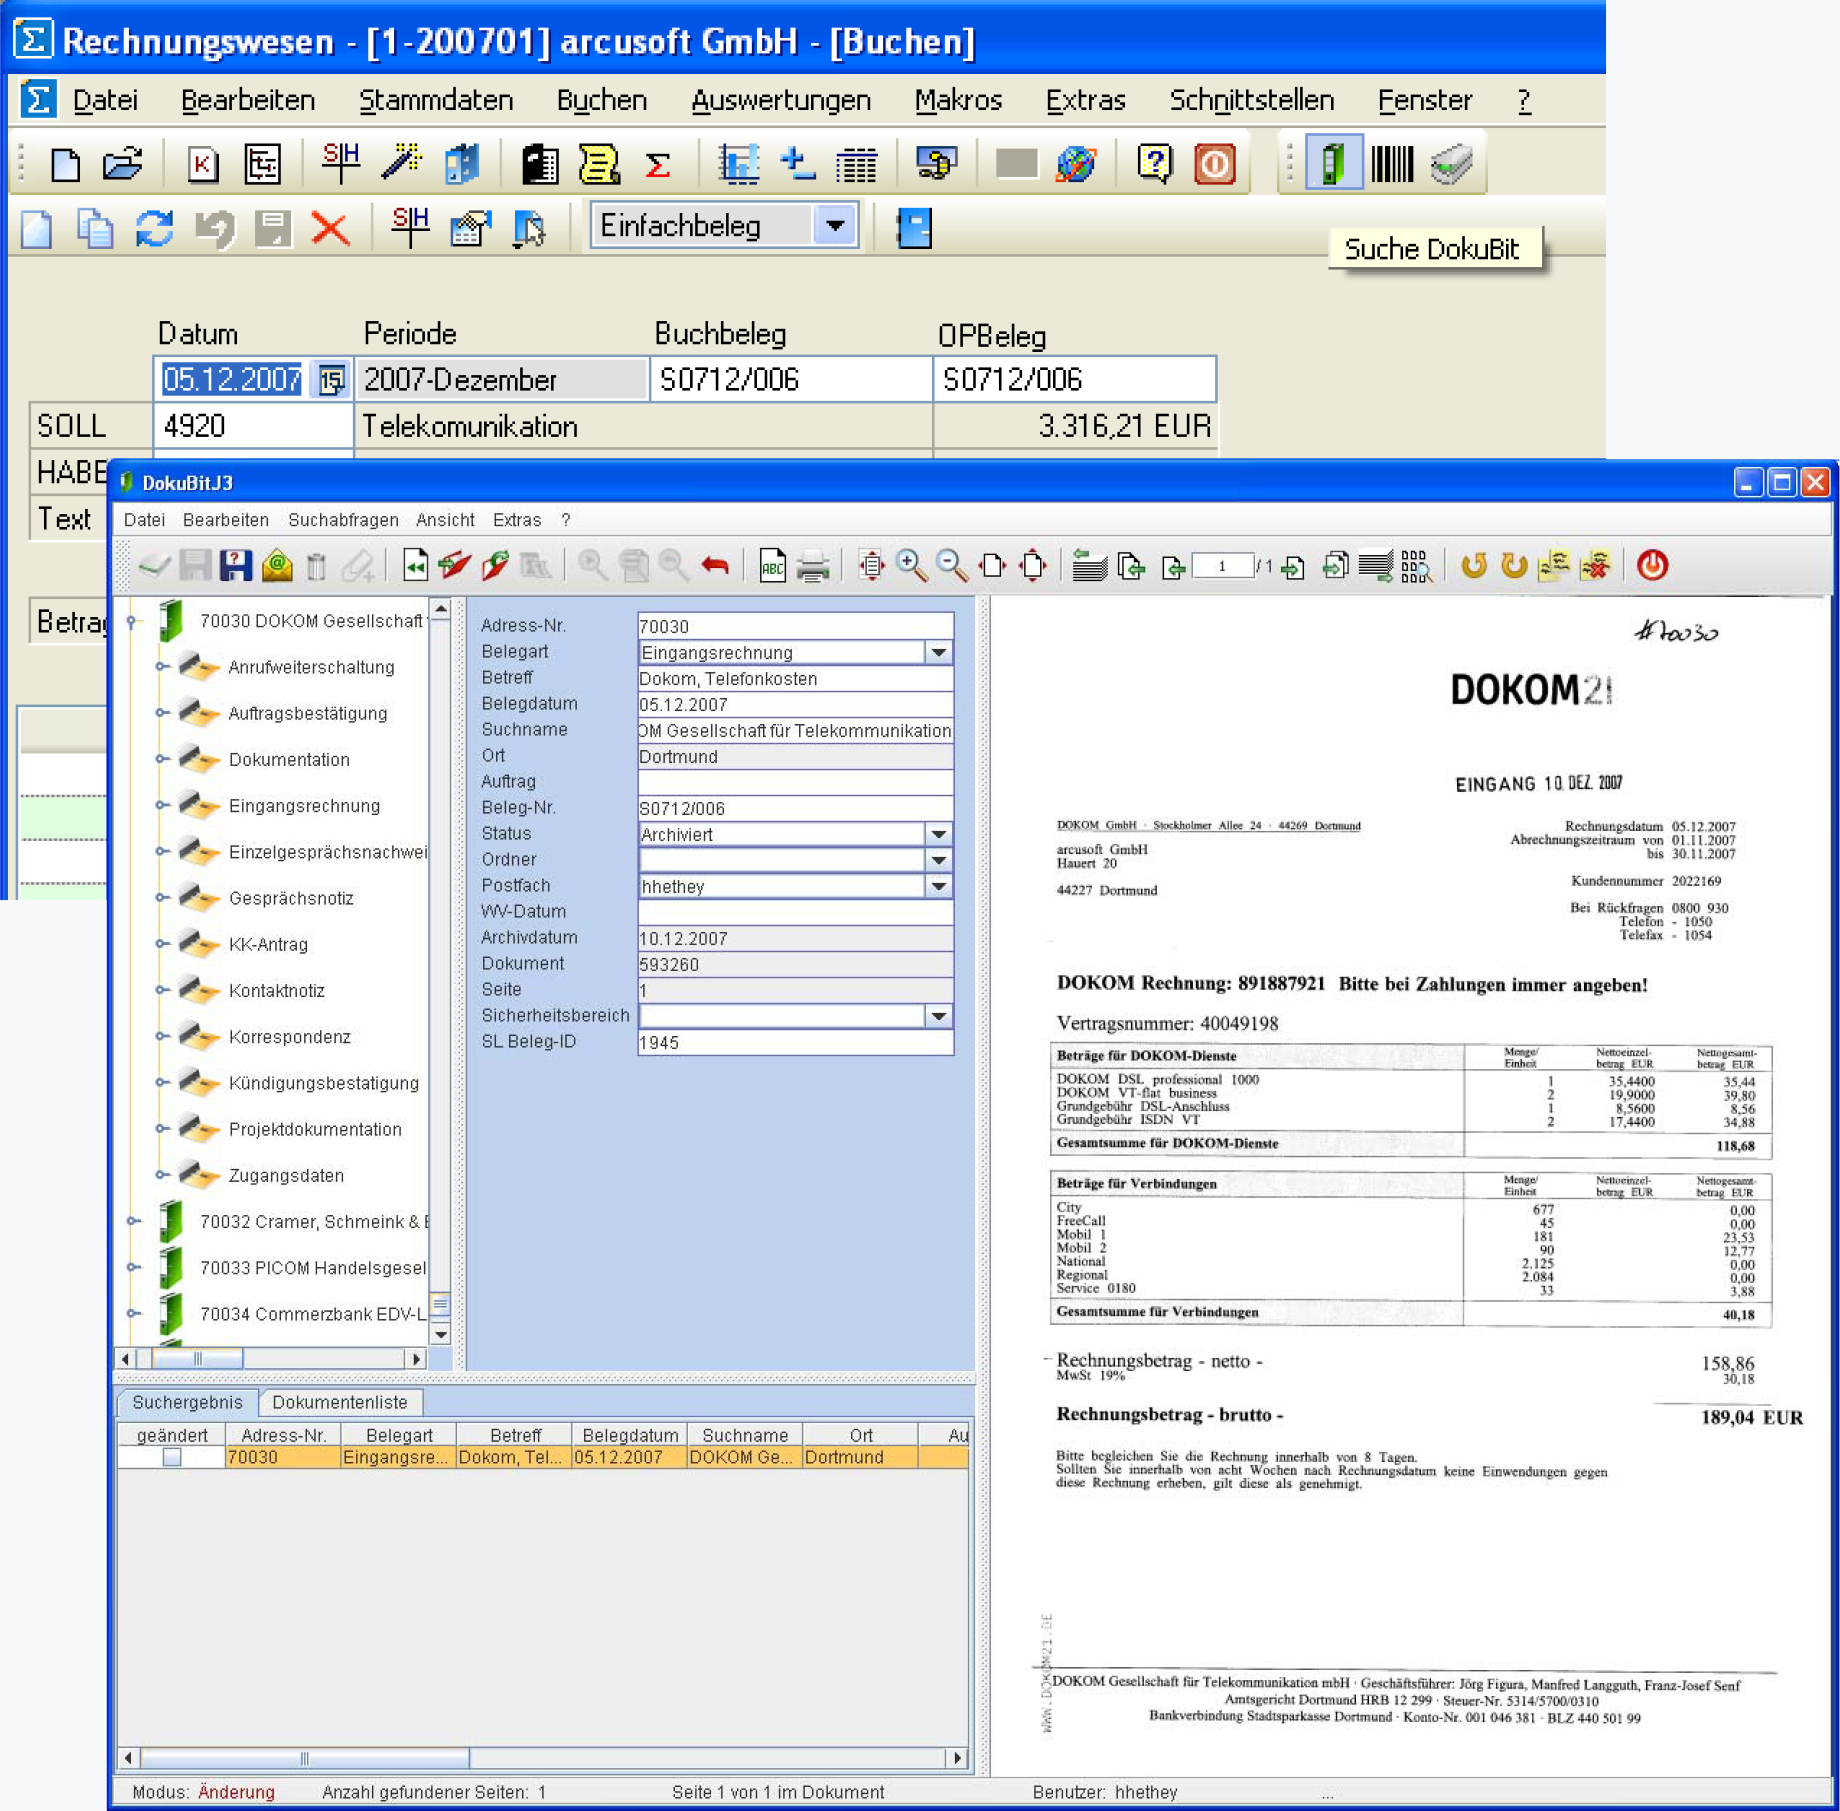This screenshot has width=1840, height=1811.
Task: Open the Status dropdown showing Archiviert
Action: click(x=938, y=834)
